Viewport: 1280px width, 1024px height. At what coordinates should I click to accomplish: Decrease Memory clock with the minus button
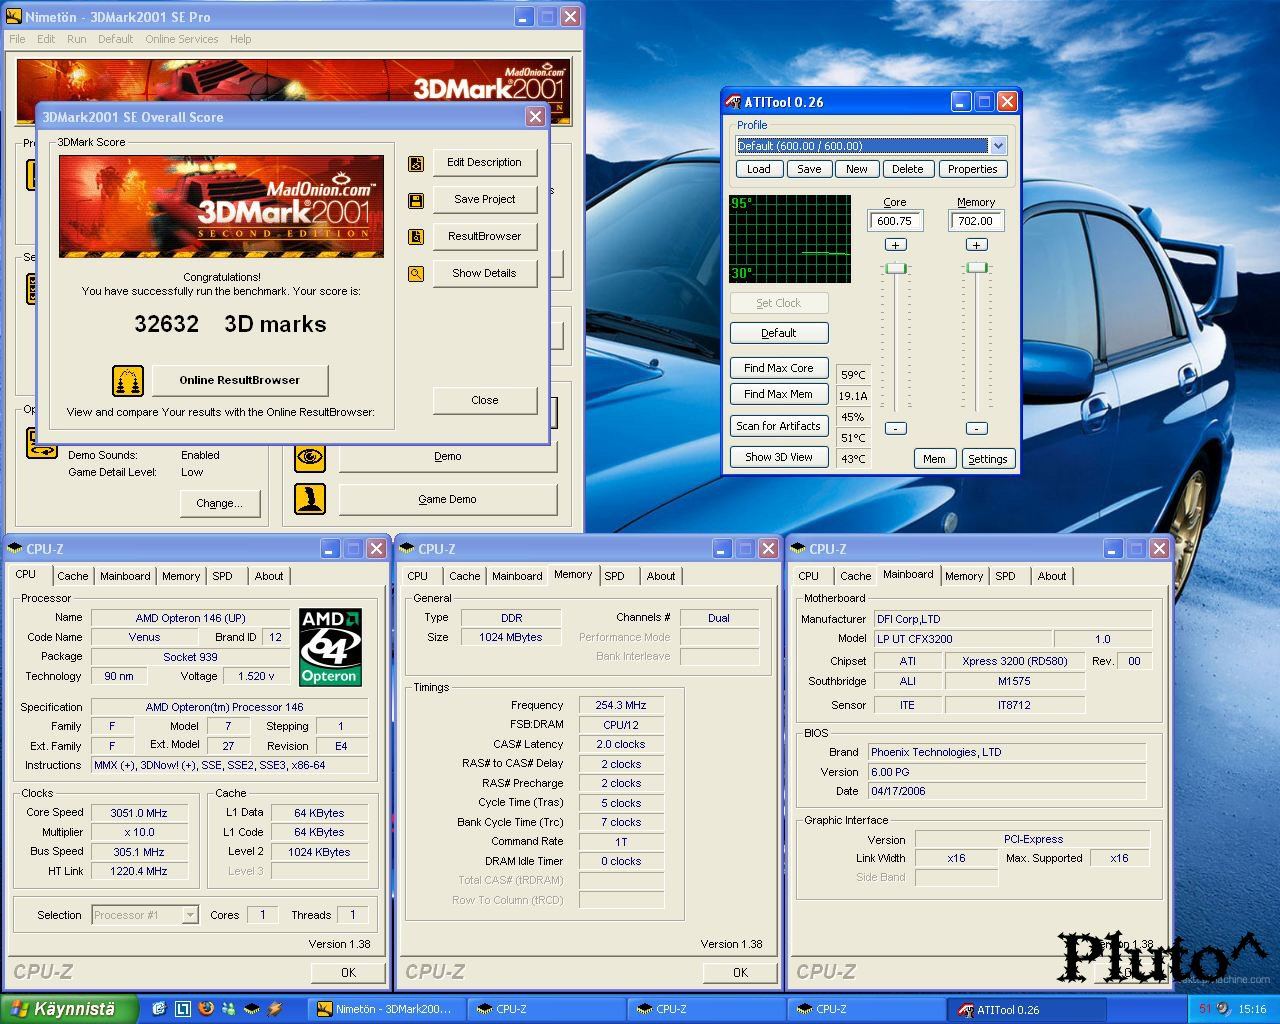(976, 428)
